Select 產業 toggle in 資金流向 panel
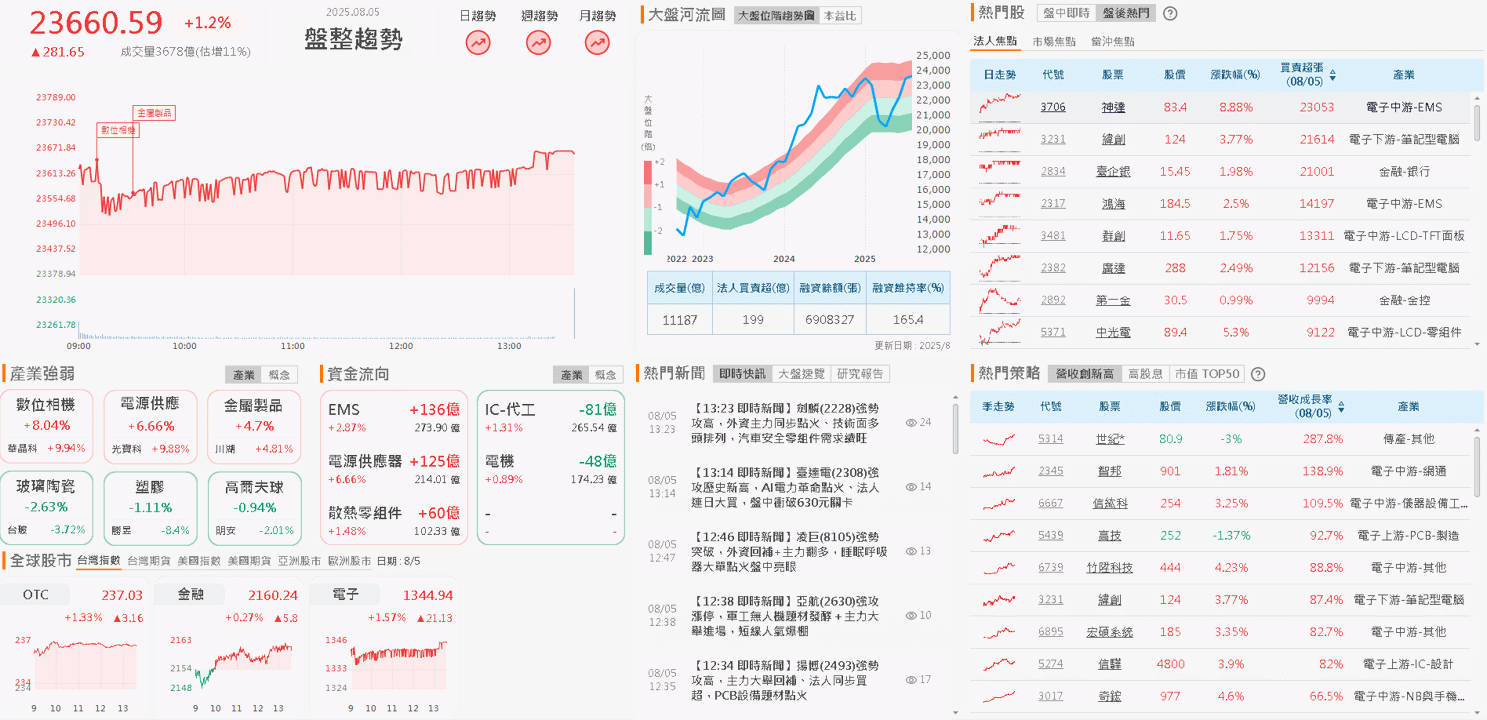1487x720 pixels. coord(571,375)
